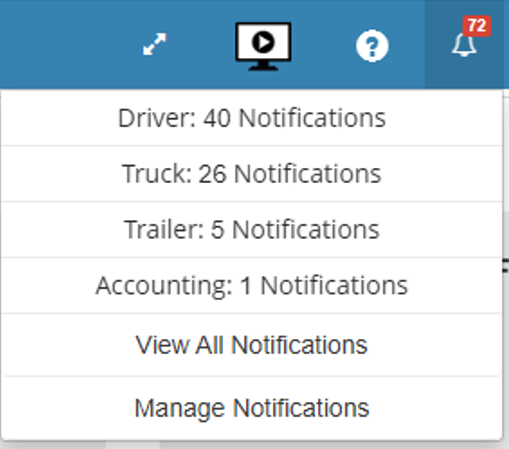
Task: Click the play symbol inside the monitor icon
Action: tap(263, 42)
